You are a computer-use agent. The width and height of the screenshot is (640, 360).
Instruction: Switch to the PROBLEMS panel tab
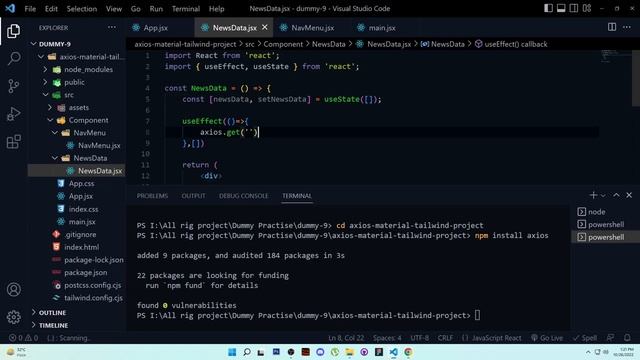pos(152,196)
